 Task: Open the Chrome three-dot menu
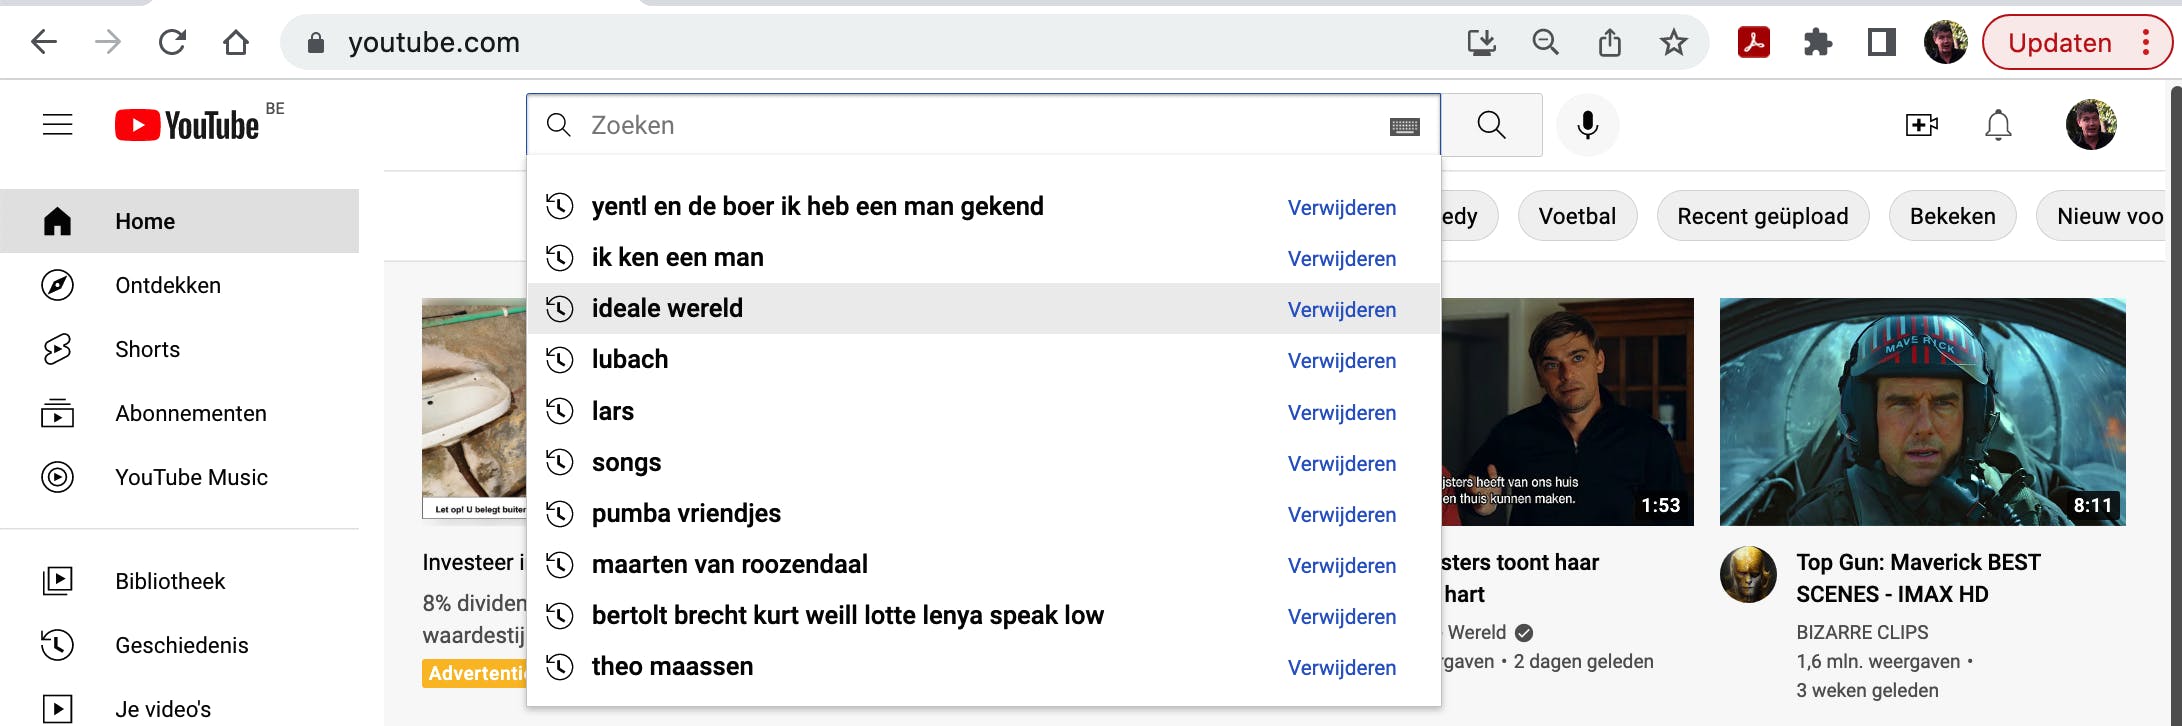pyautogui.click(x=2146, y=43)
